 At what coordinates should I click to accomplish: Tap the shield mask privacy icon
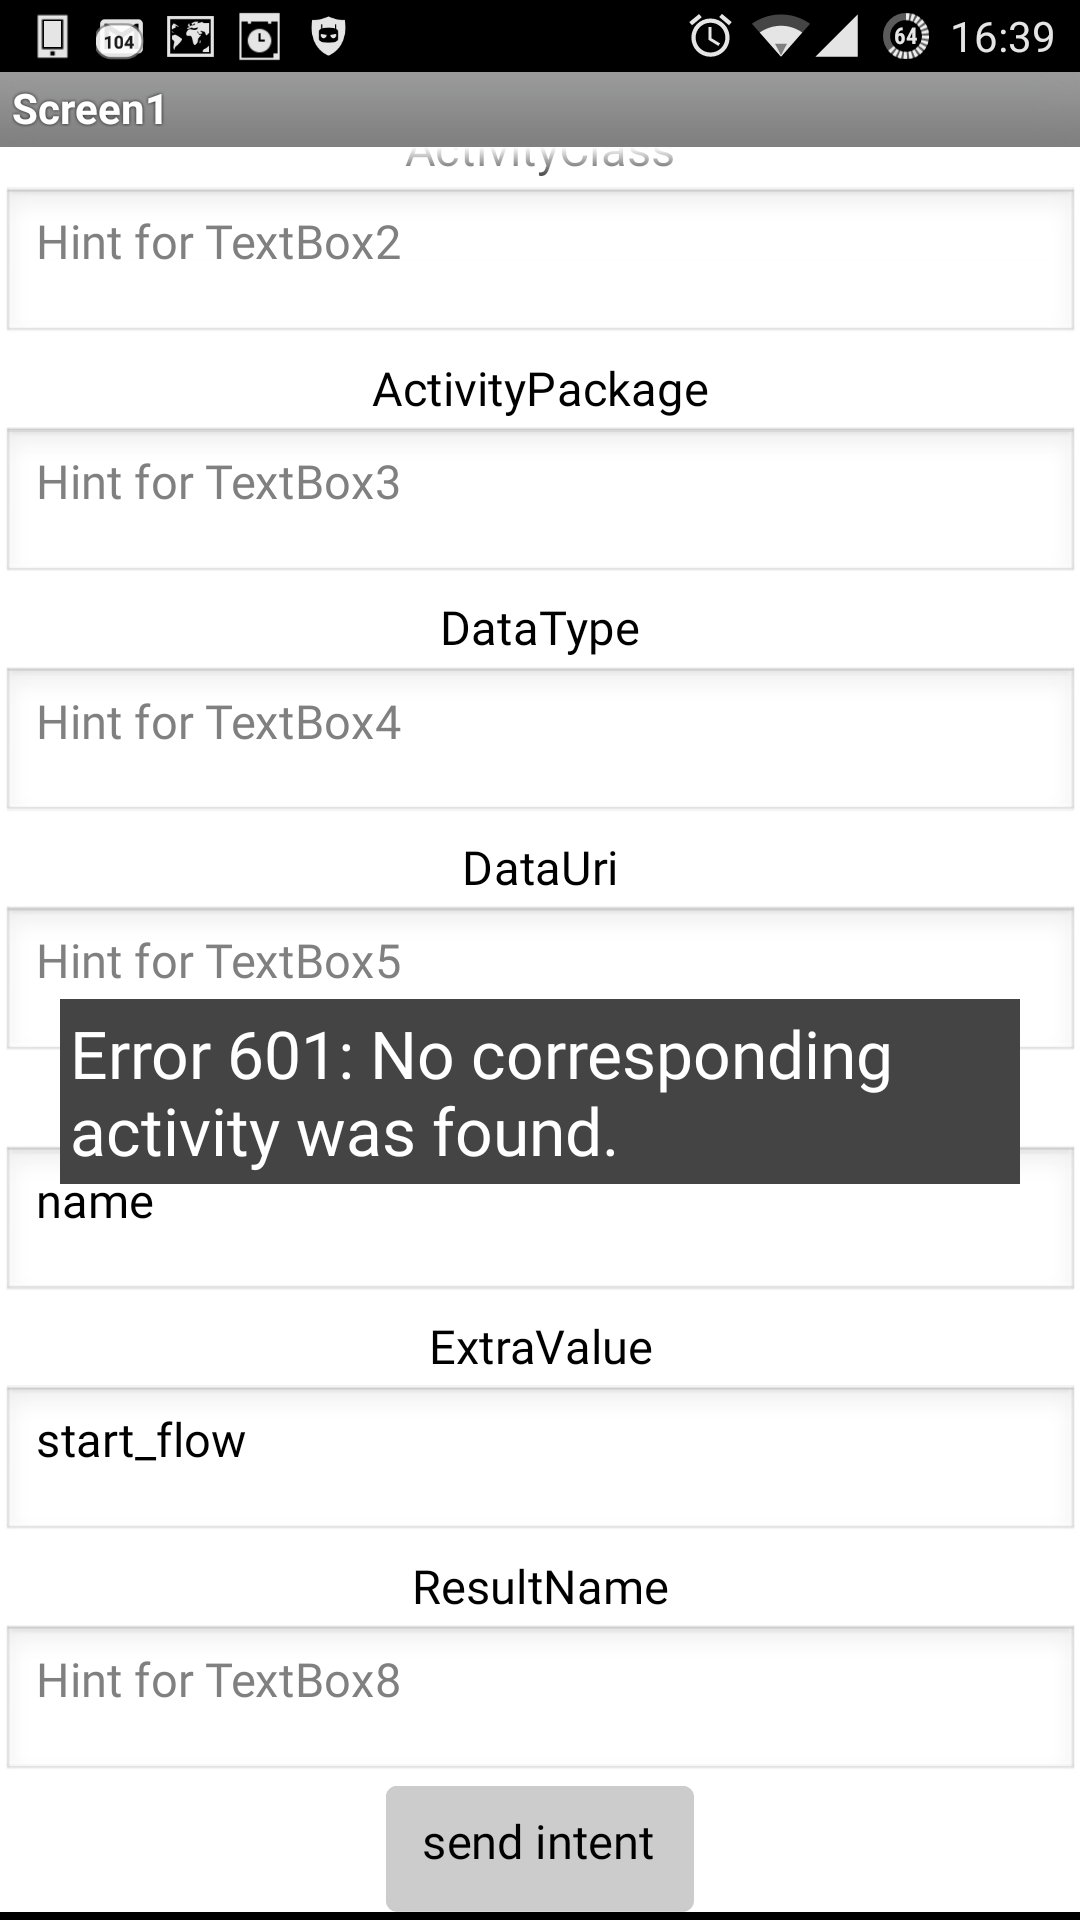pos(328,37)
